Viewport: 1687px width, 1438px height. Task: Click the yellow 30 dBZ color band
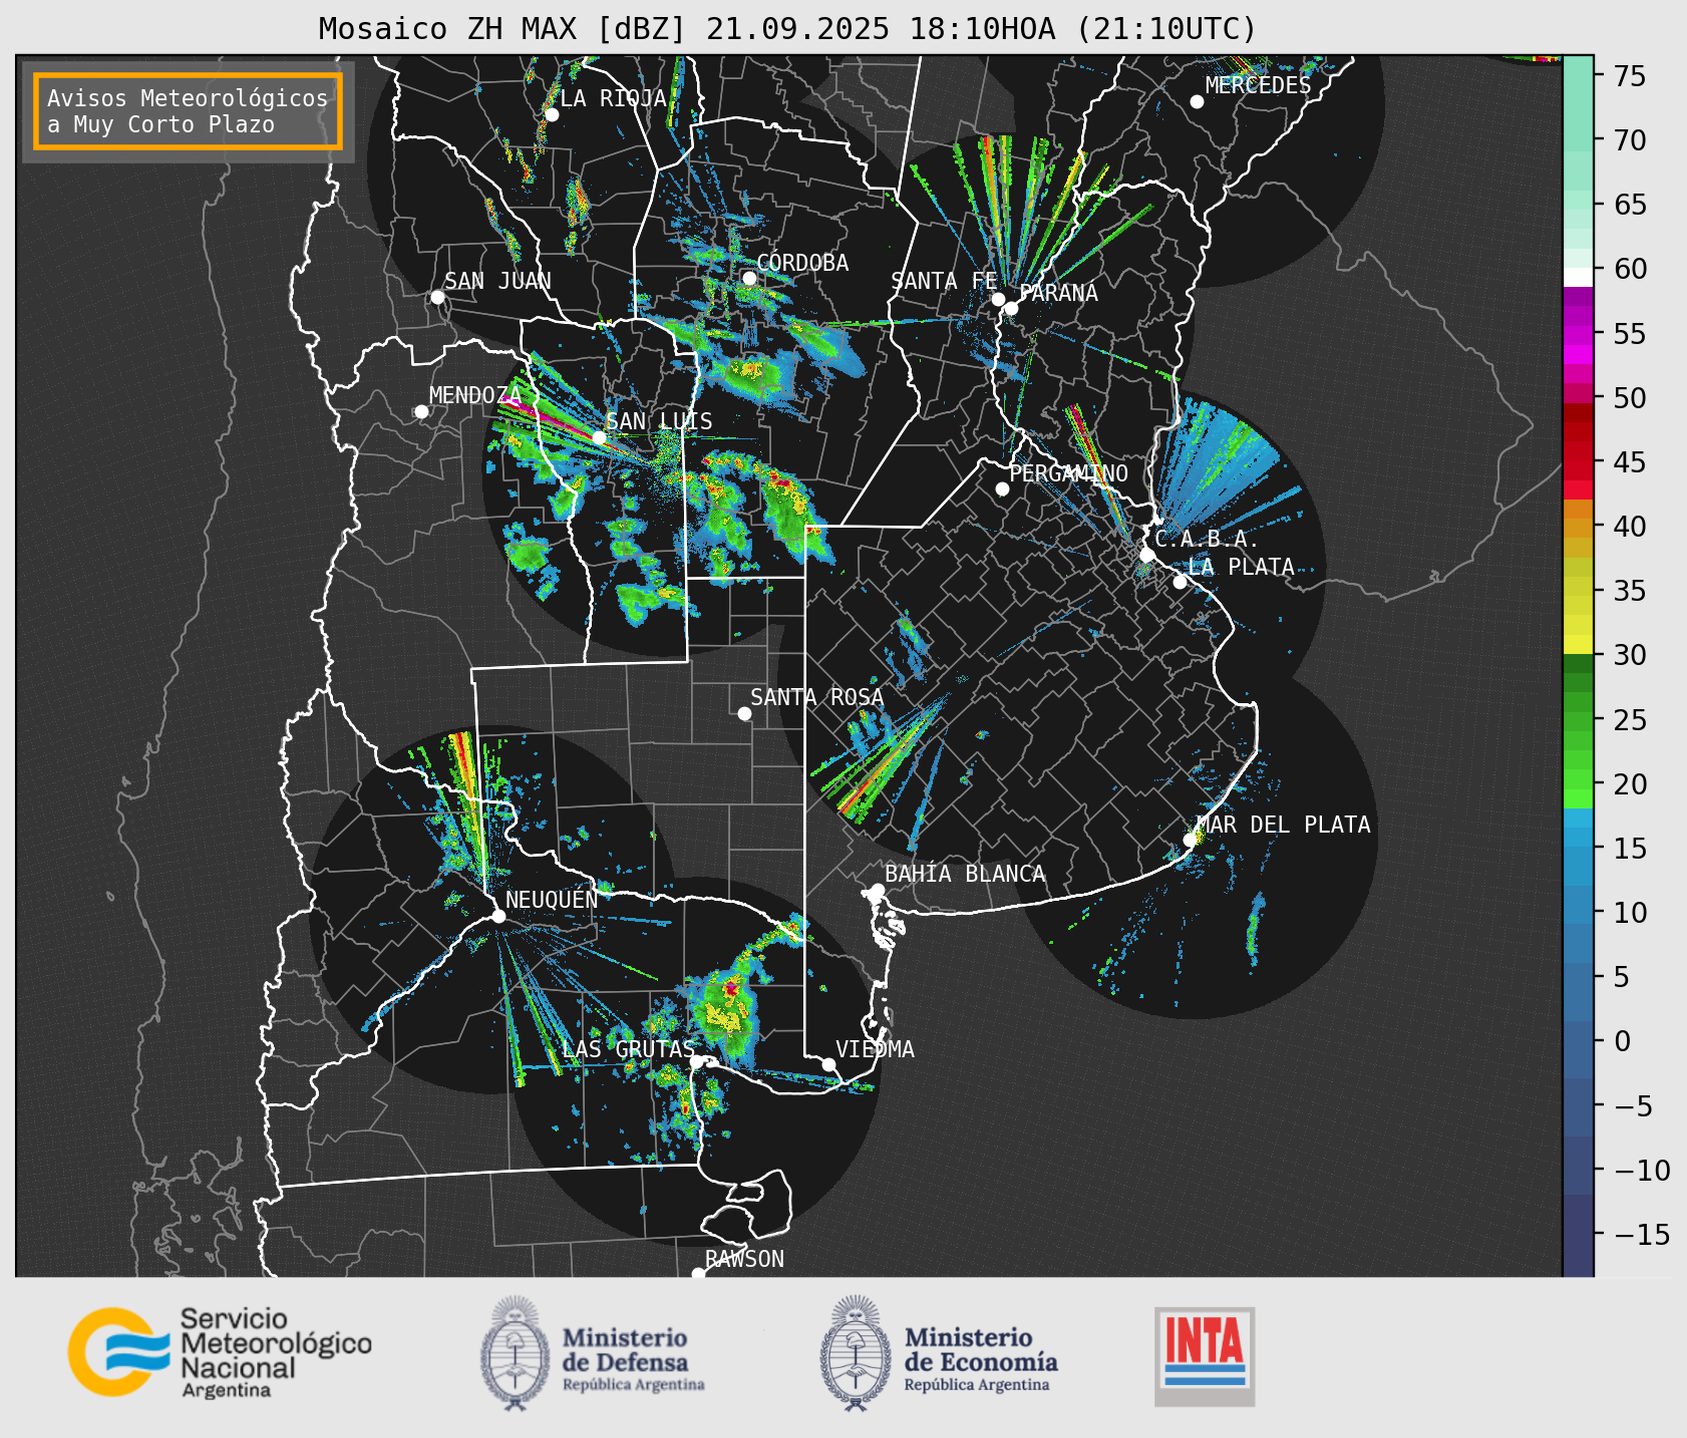point(1577,646)
